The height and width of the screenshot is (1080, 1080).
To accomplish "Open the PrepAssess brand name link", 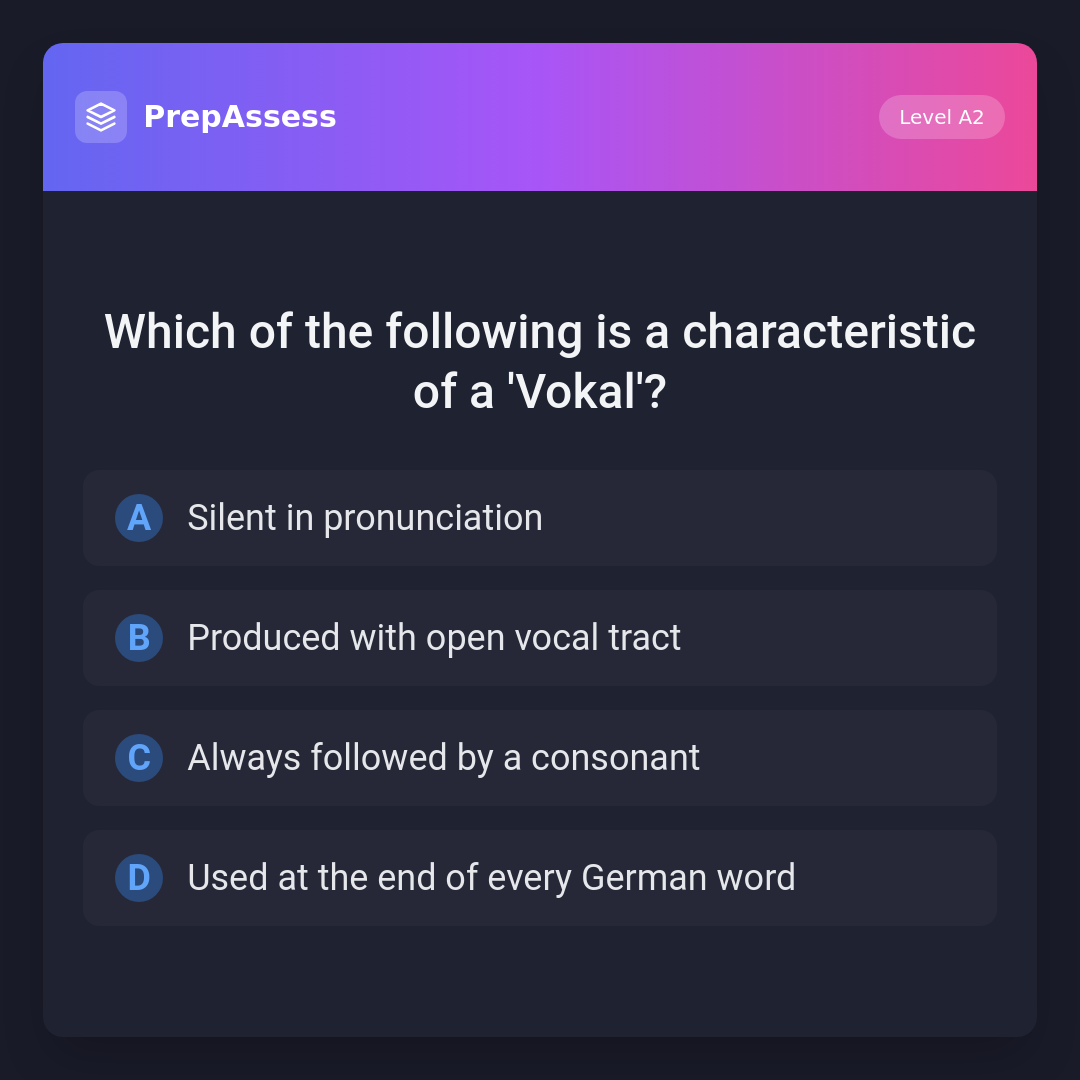I will [240, 117].
